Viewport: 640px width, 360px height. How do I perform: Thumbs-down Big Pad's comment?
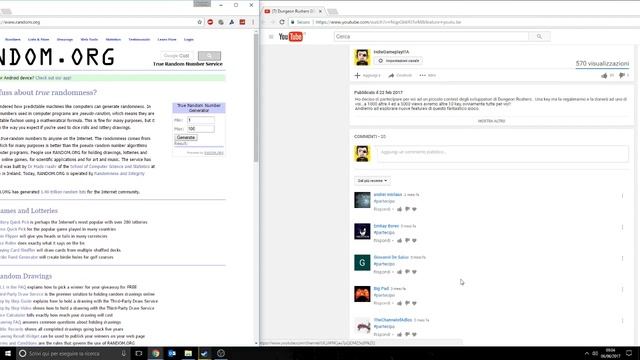[x=407, y=303]
